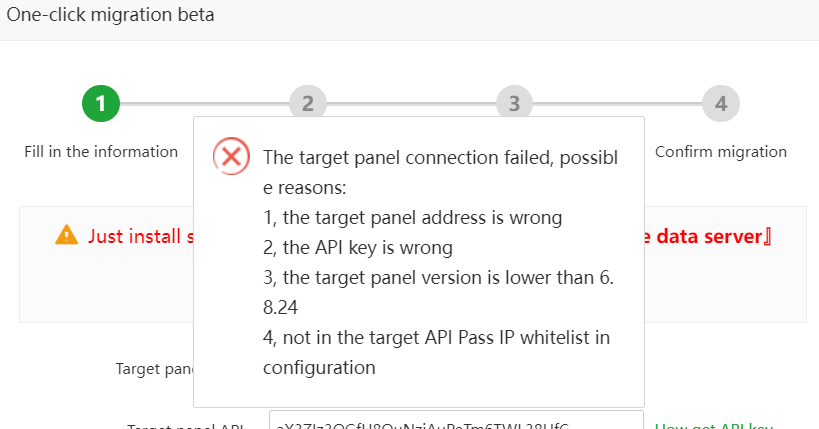819x429 pixels.
Task: Focus the target panel API key field
Action: point(456,423)
